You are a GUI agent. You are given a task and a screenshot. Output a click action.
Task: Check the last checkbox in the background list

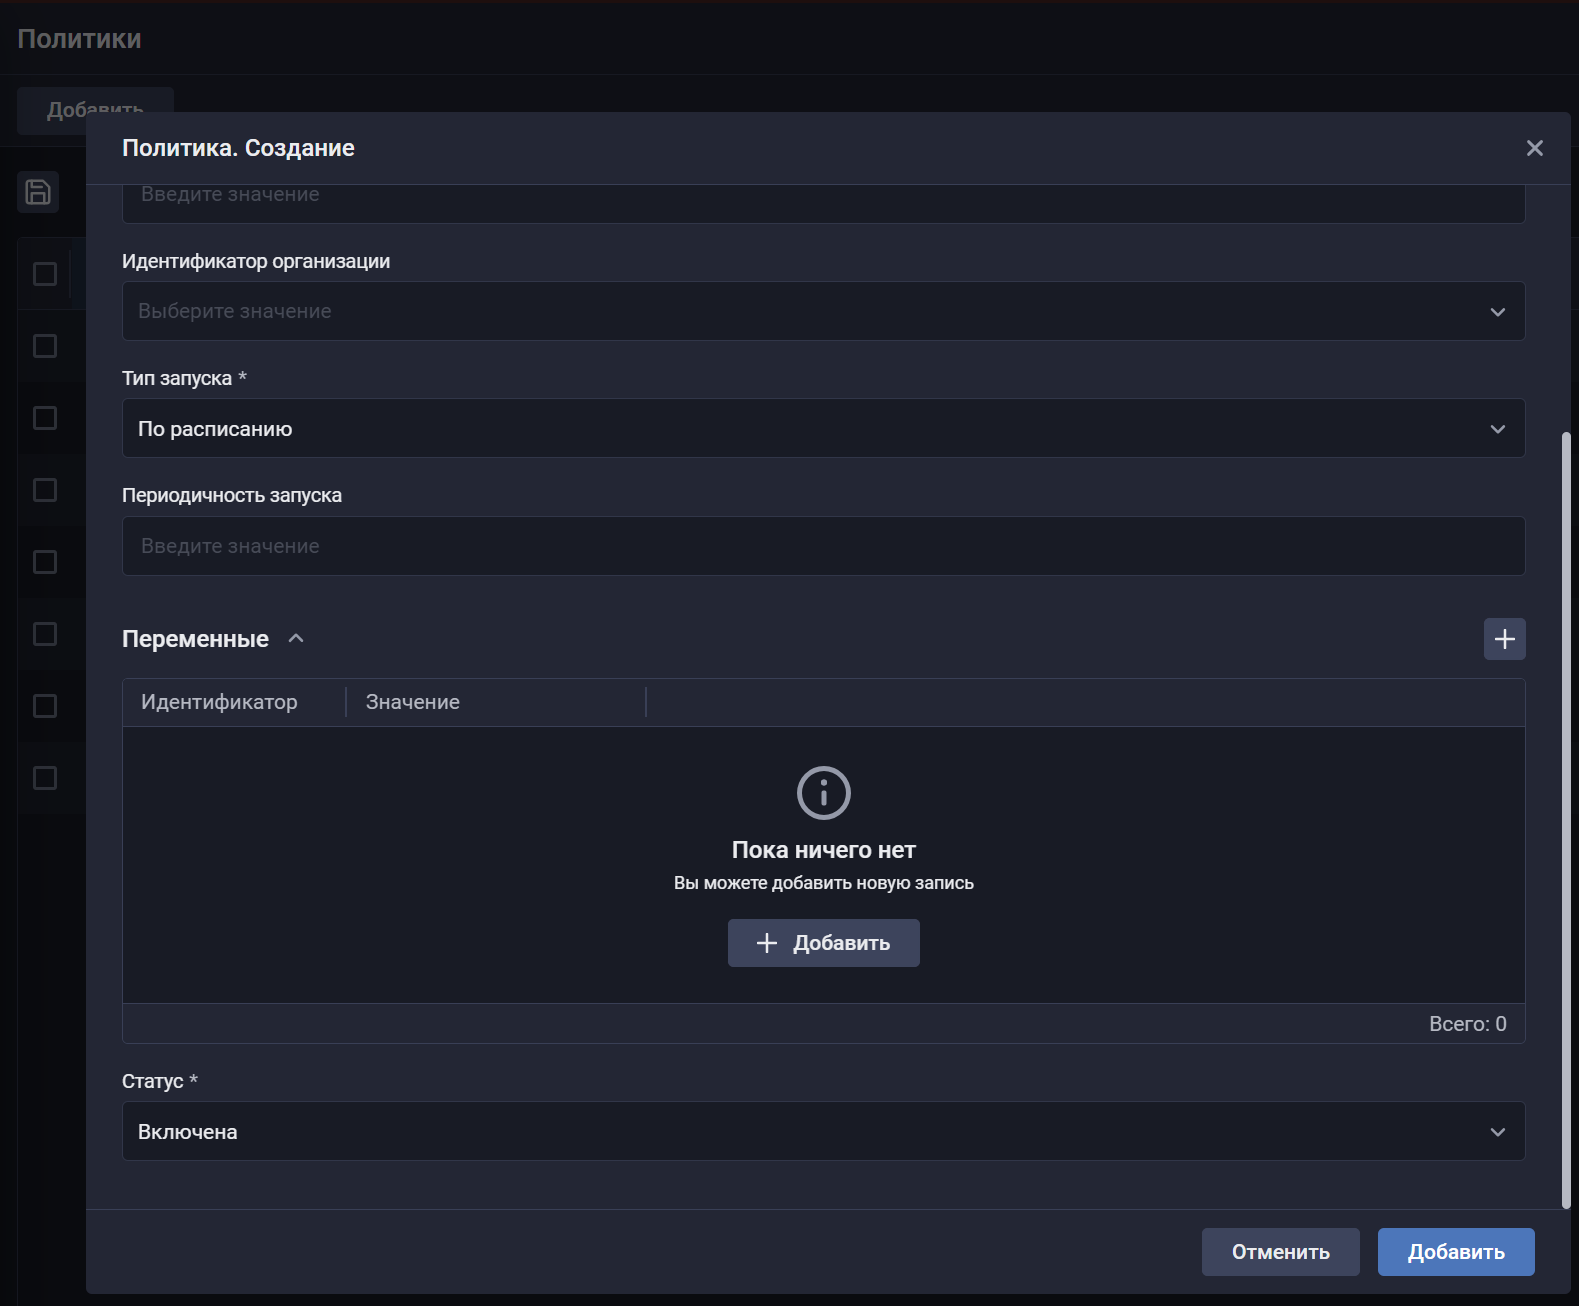[x=45, y=778]
